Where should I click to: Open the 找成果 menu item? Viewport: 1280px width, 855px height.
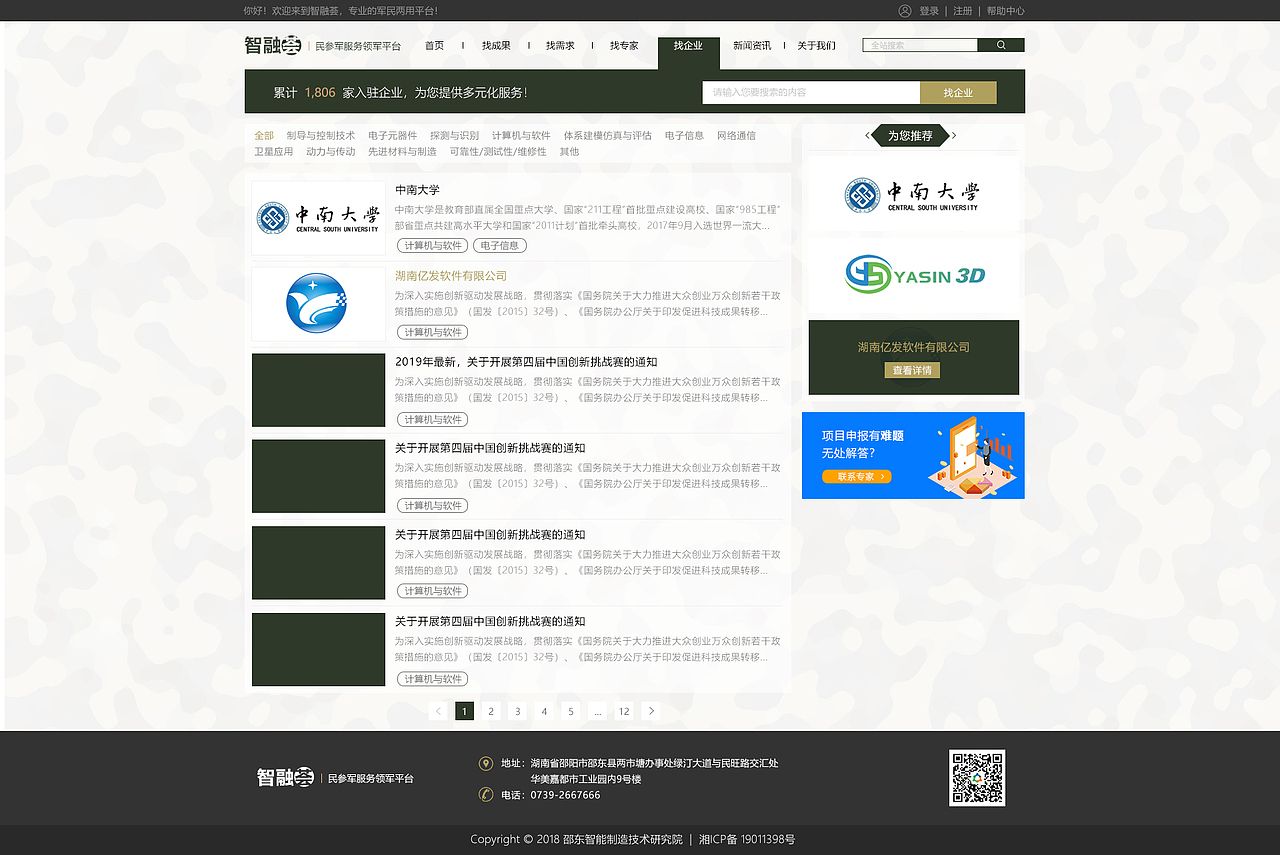pos(496,46)
